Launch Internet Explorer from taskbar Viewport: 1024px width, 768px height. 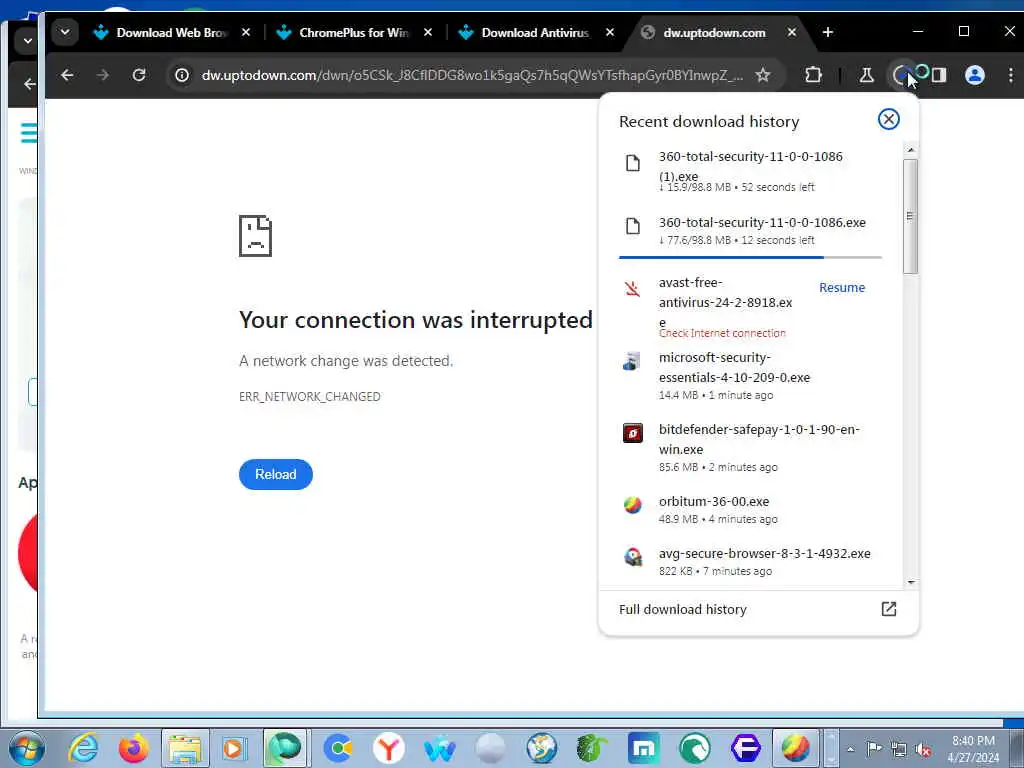(x=83, y=748)
